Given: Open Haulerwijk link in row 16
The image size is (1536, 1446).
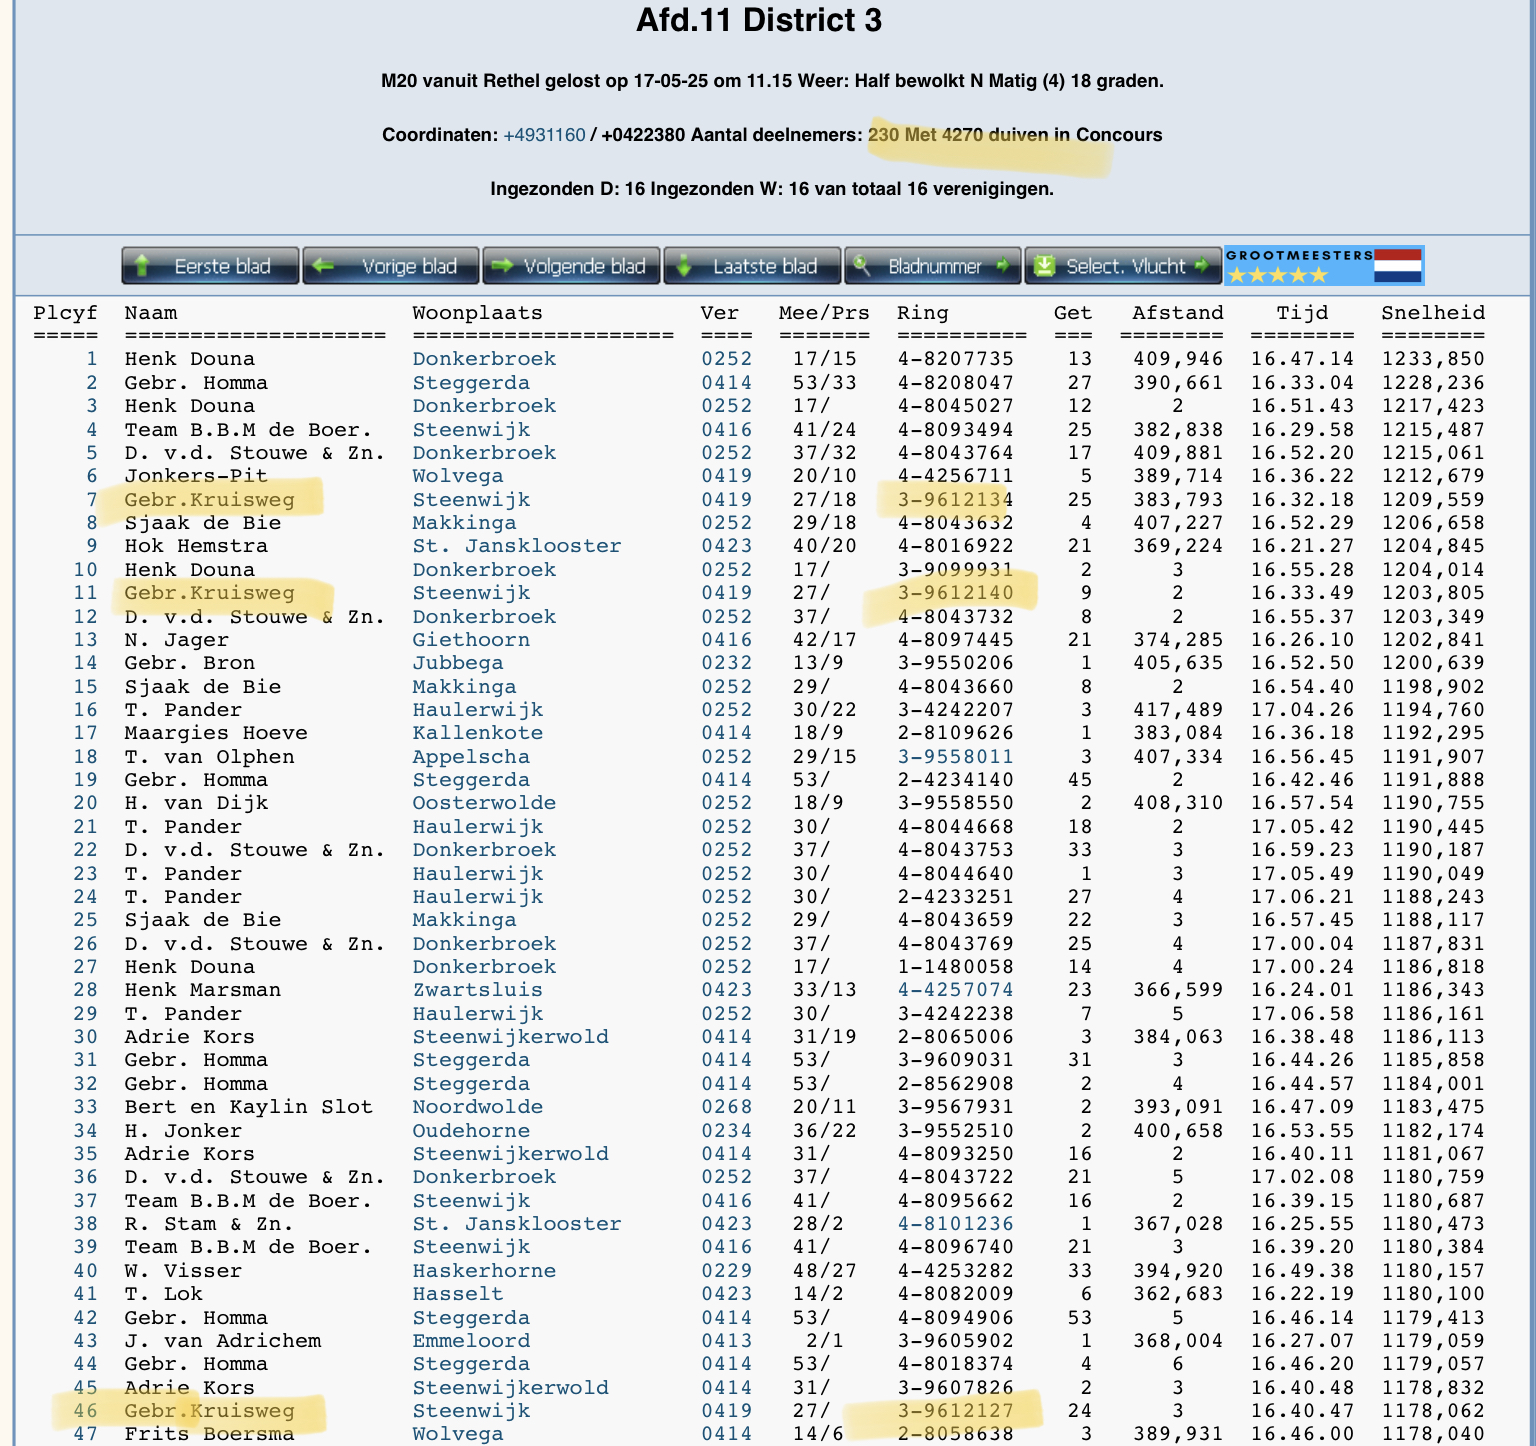Looking at the screenshot, I should coord(478,710).
